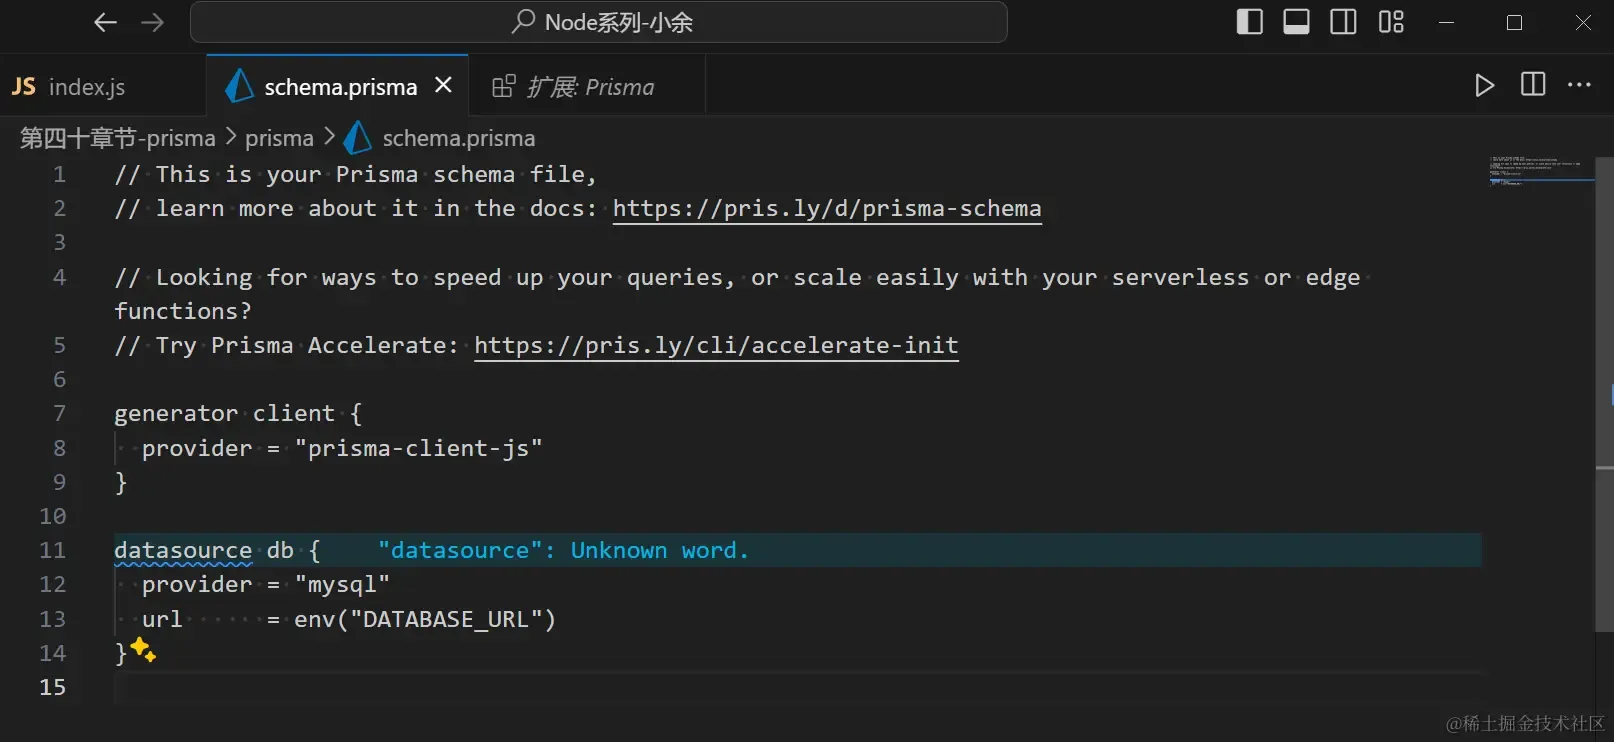Click the JS icon on index.js tab

click(x=24, y=87)
